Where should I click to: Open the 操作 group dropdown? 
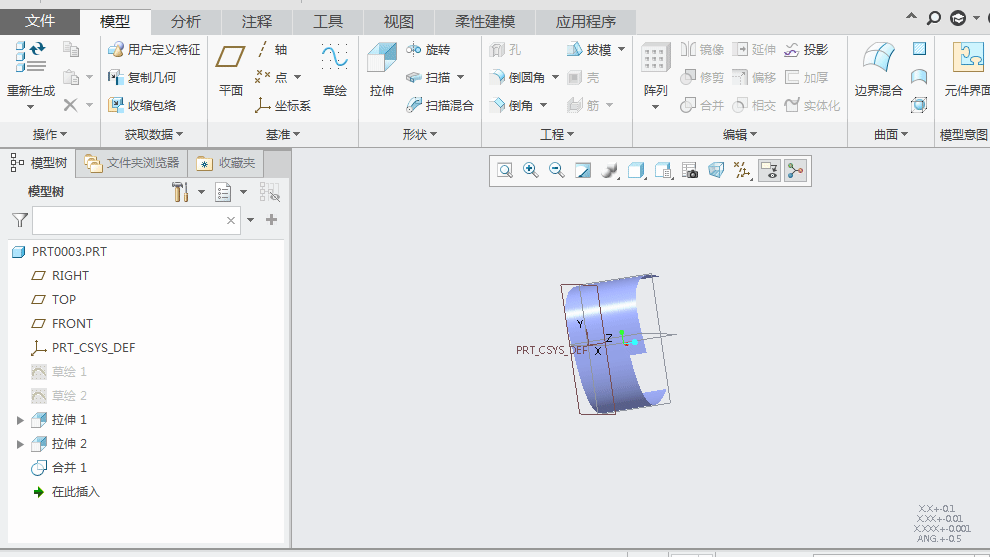(x=50, y=135)
